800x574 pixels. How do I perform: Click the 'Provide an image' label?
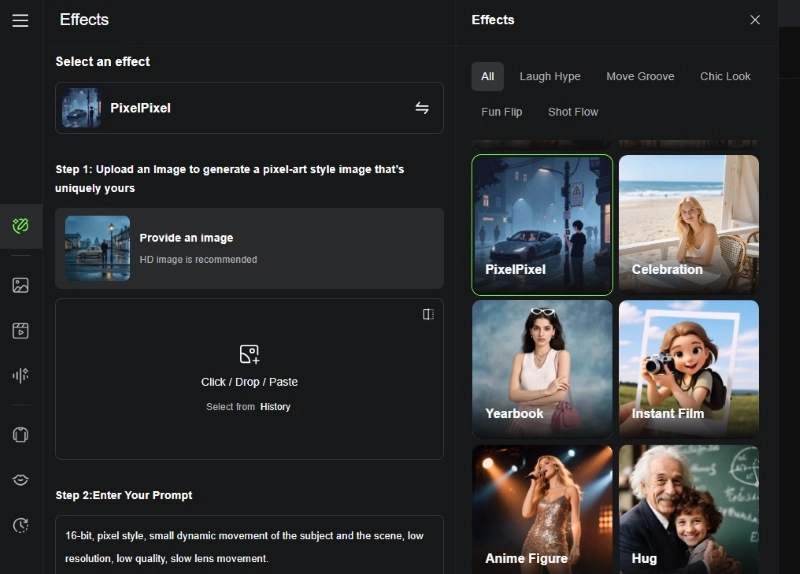click(186, 238)
